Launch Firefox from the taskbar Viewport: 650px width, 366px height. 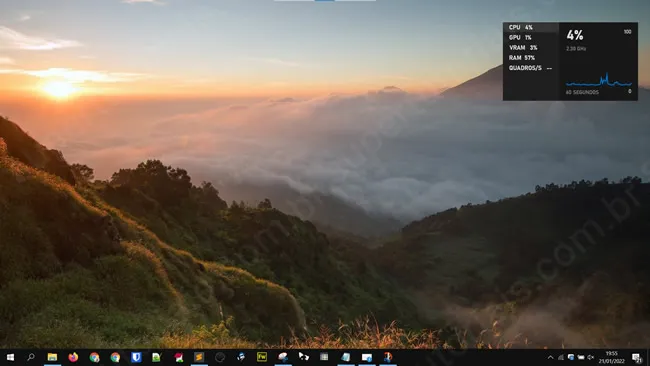pyautogui.click(x=73, y=357)
